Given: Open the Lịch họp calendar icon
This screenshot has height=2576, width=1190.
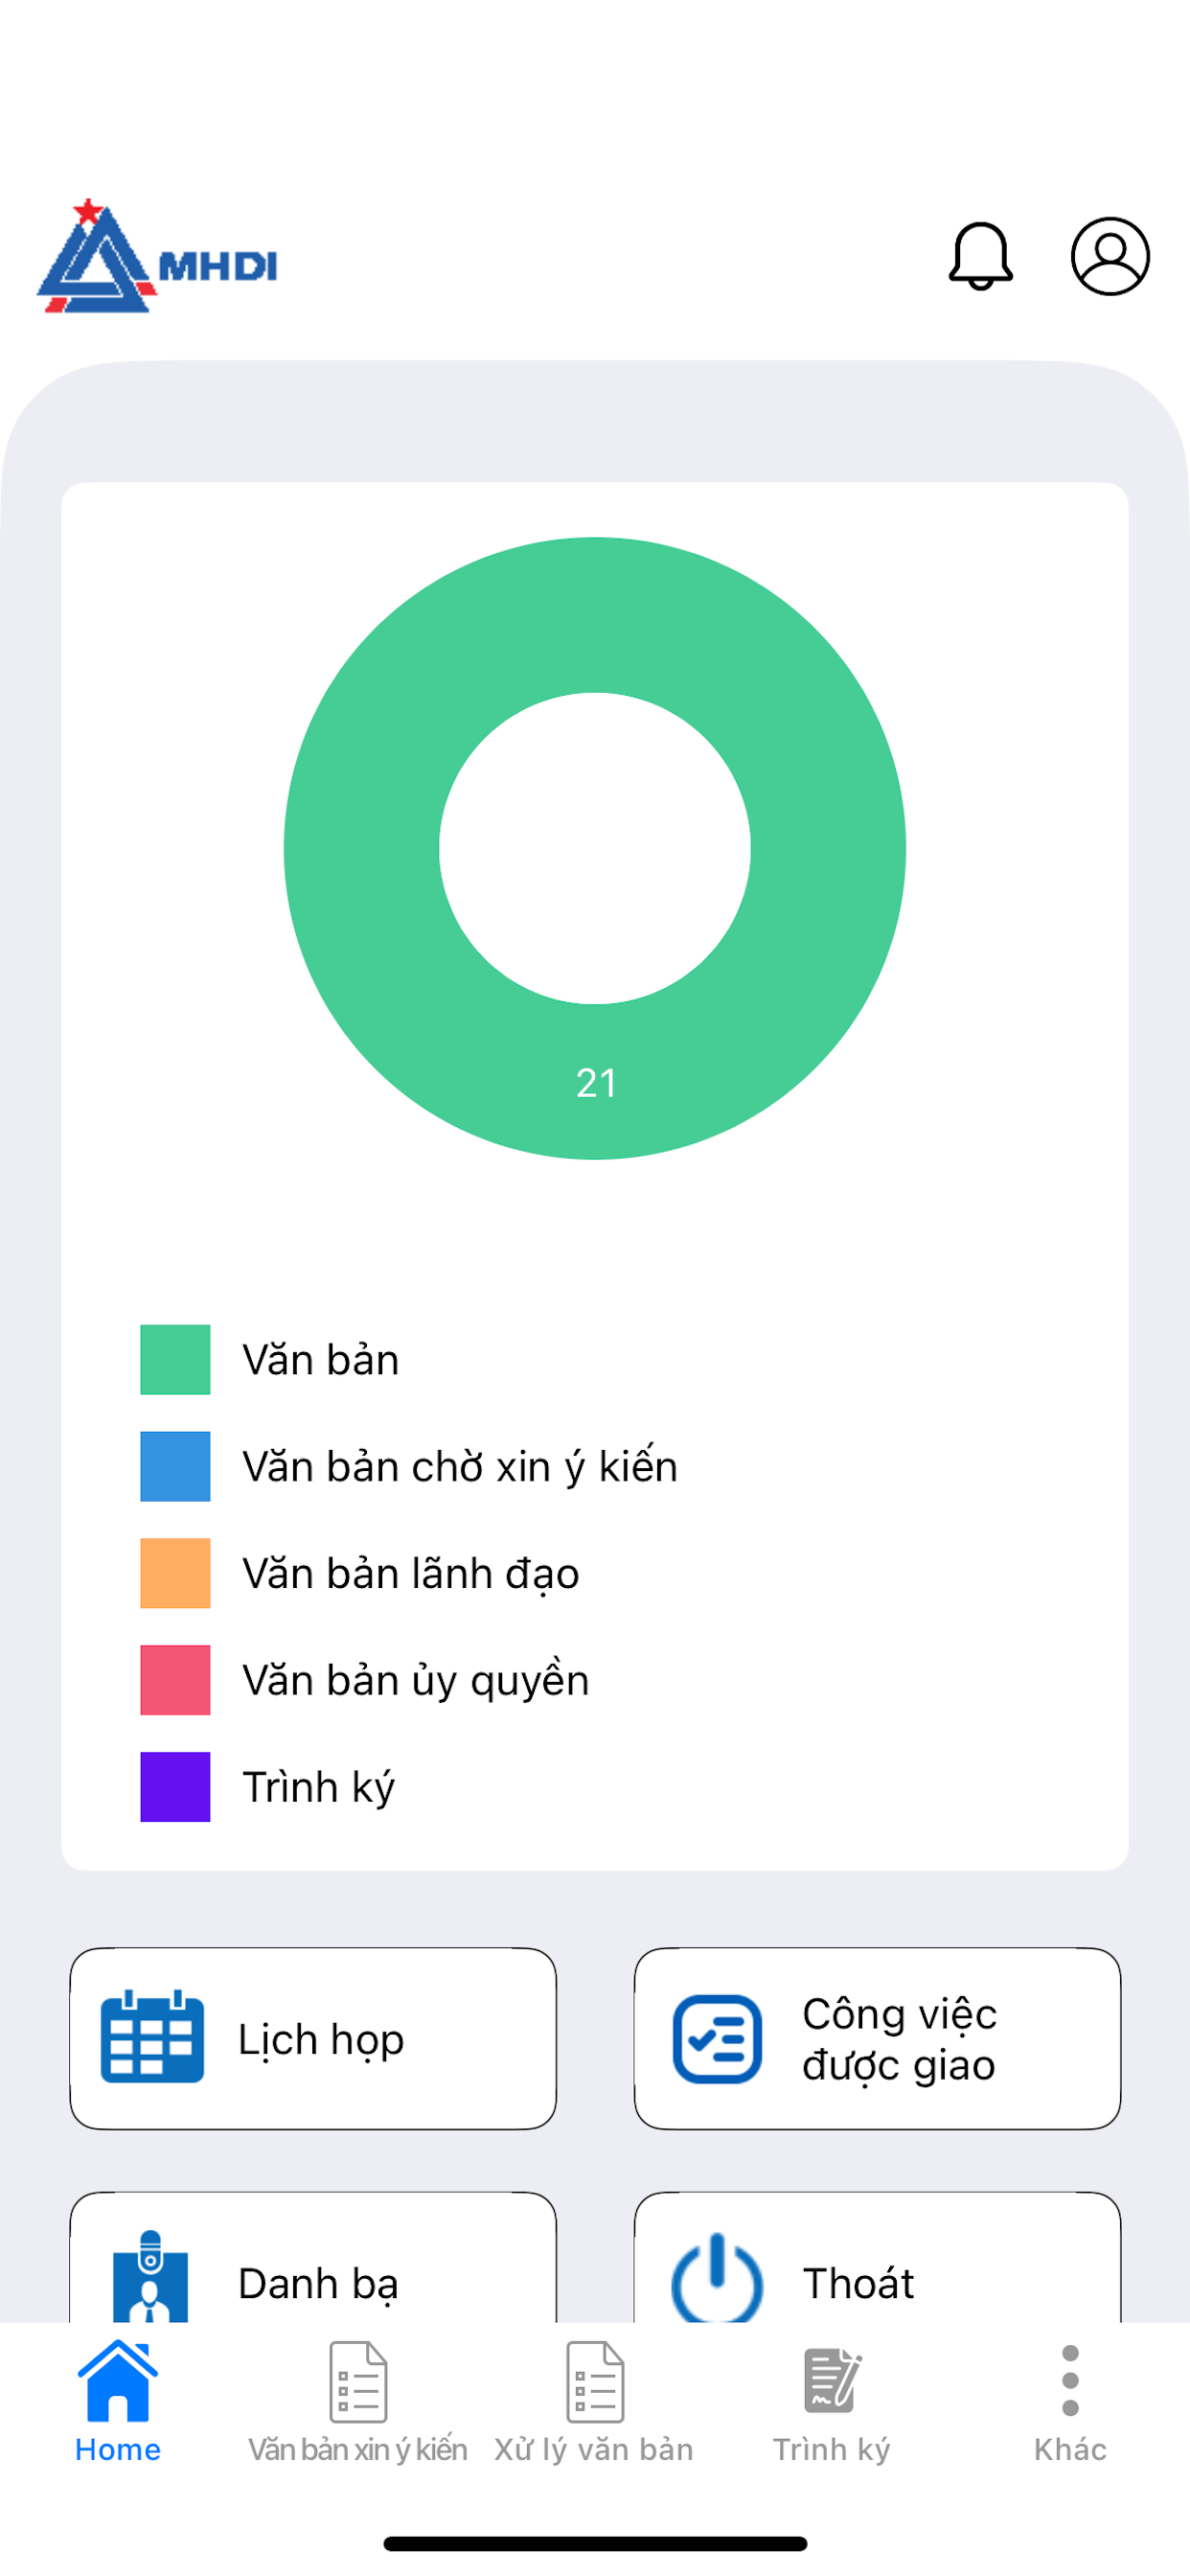Looking at the screenshot, I should pos(152,2036).
